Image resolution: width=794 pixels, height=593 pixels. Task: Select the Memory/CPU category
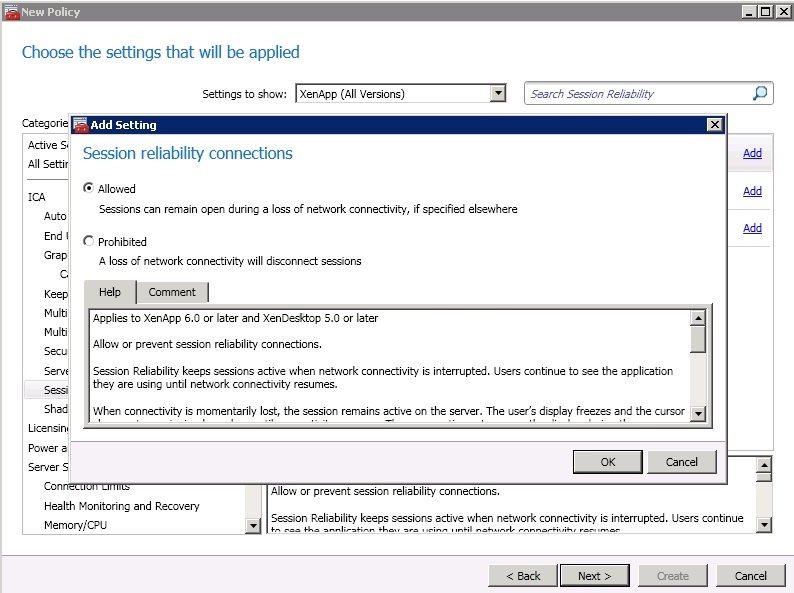click(x=75, y=525)
